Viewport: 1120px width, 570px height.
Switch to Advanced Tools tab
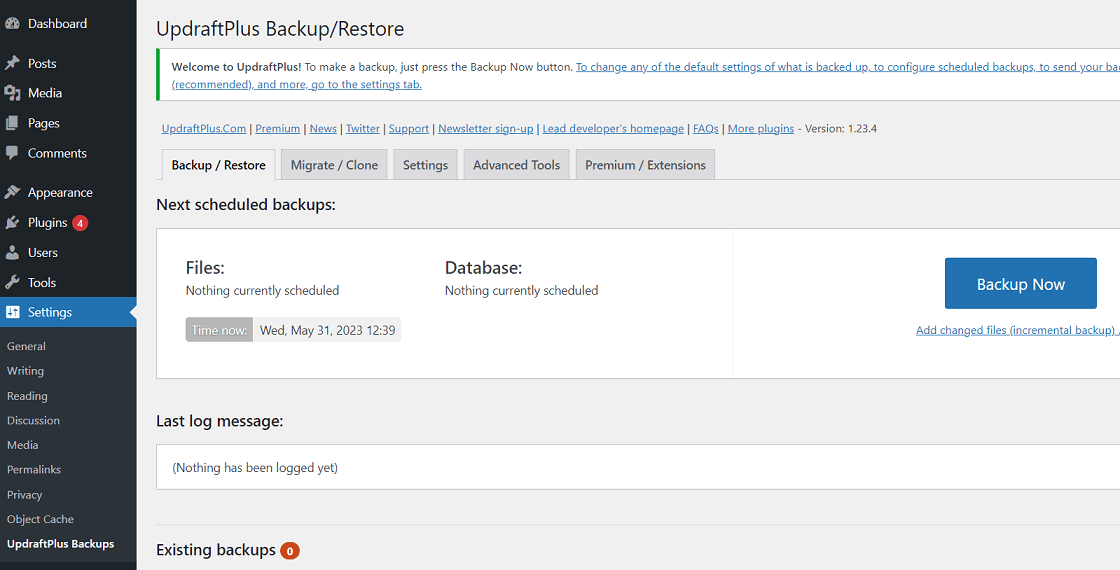(516, 165)
